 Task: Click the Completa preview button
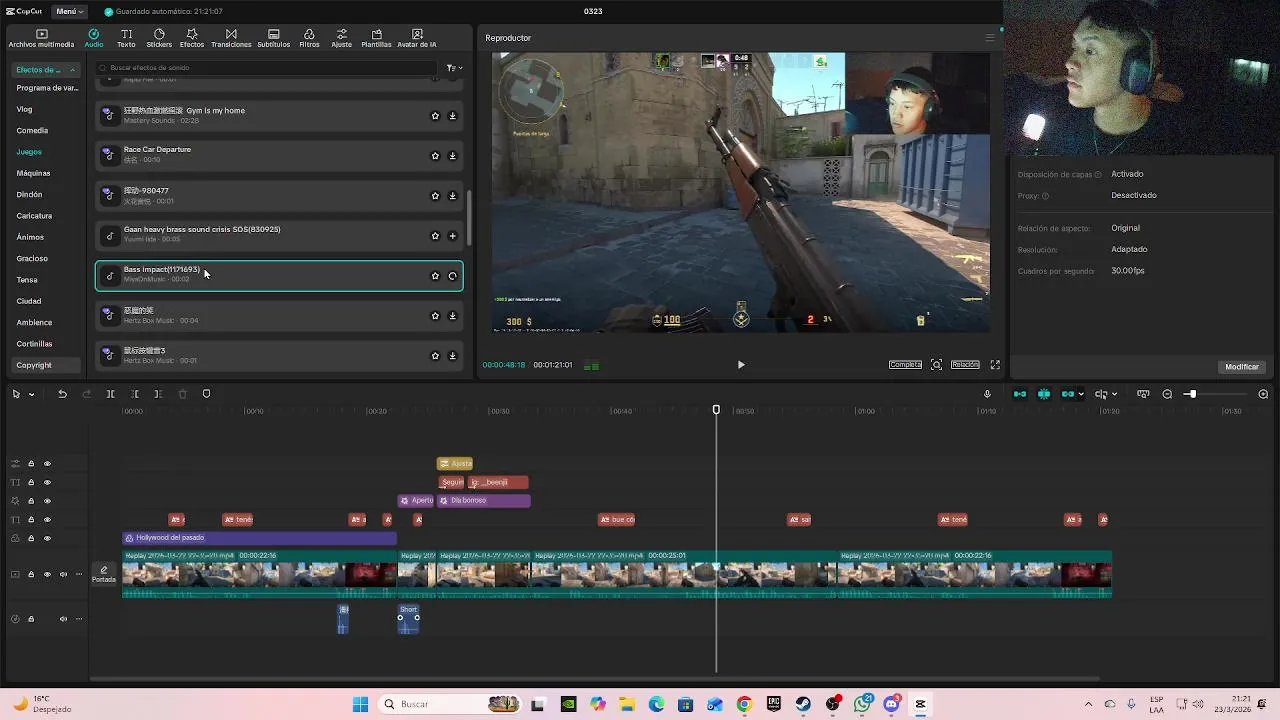[x=905, y=365]
